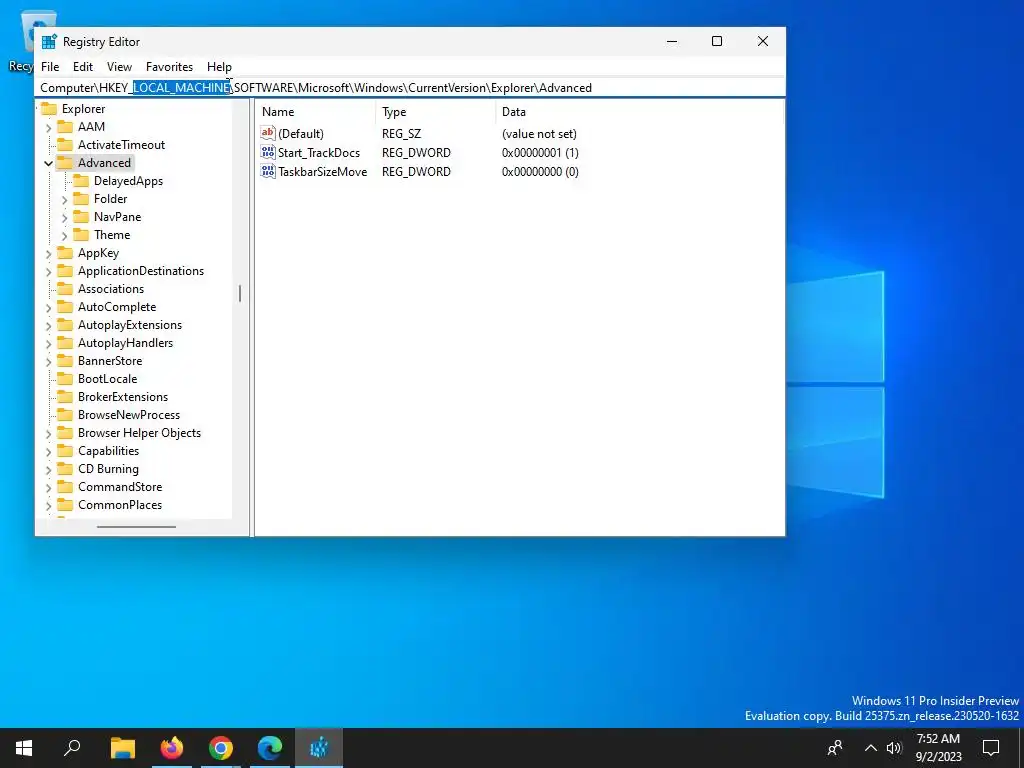This screenshot has height=768, width=1024.
Task: Select the Advanced key in the tree
Action: pos(104,163)
